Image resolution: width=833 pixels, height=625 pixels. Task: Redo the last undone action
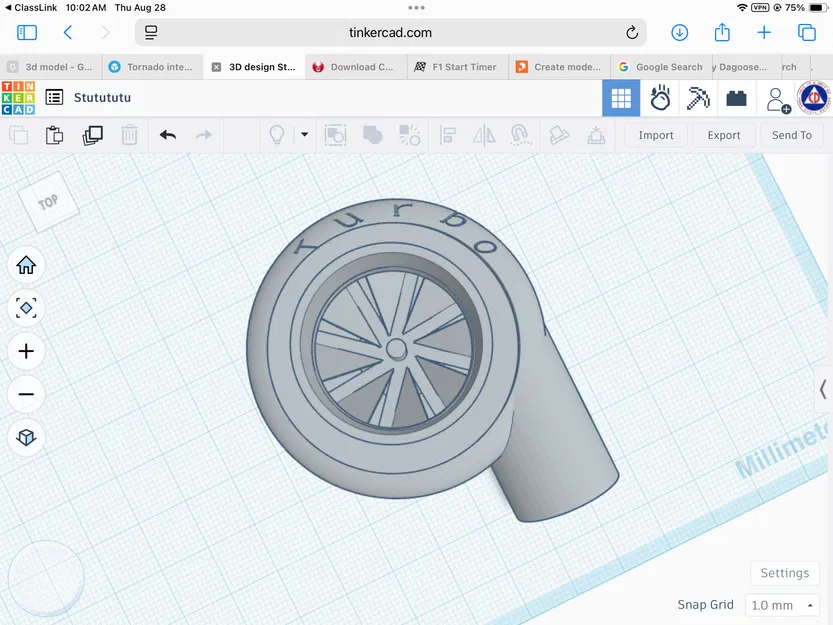[203, 135]
